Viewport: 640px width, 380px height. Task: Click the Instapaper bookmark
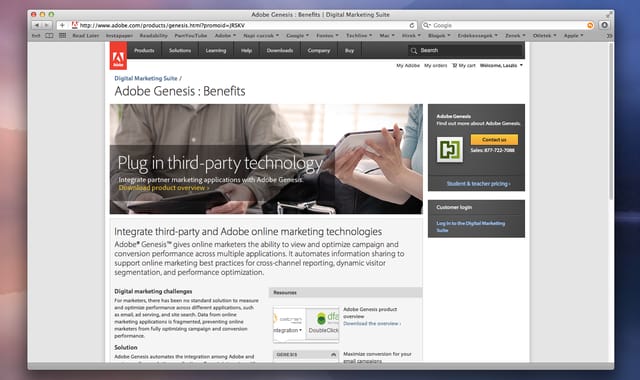(119, 36)
